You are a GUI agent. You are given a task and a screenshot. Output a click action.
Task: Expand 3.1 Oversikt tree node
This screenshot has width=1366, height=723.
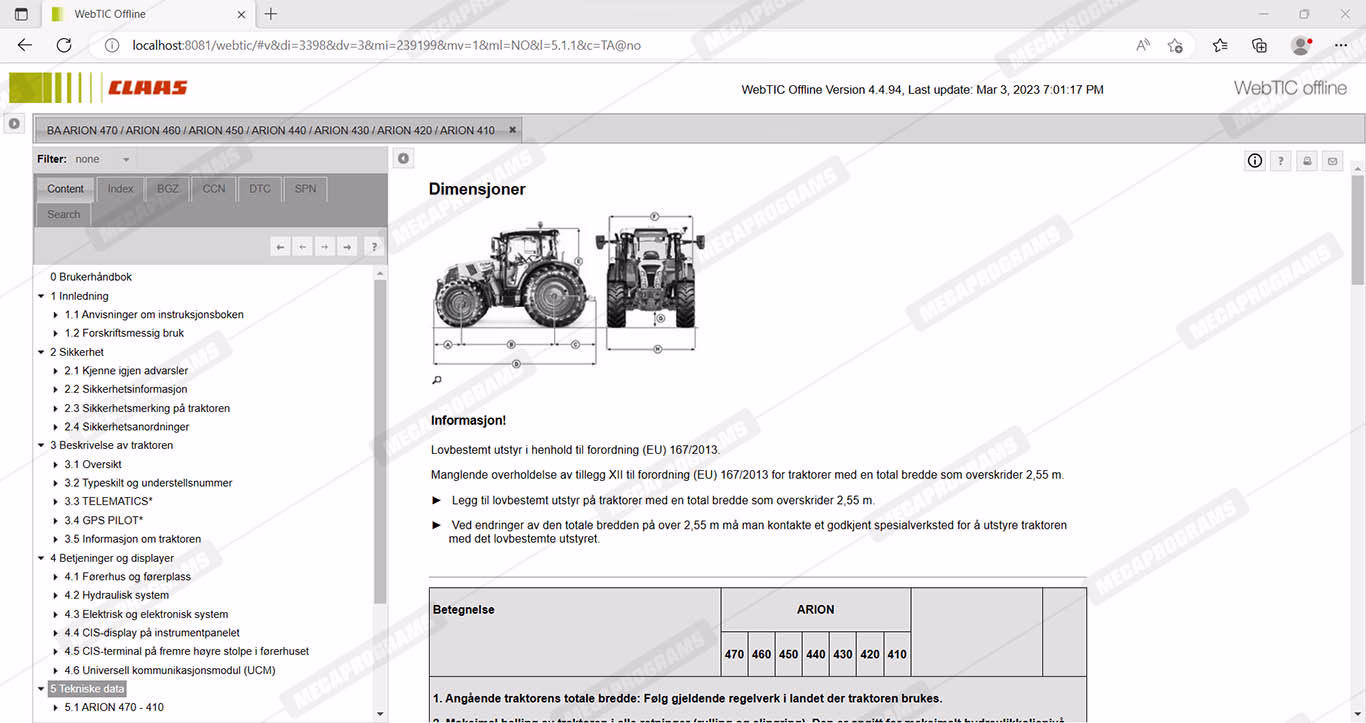coord(56,464)
